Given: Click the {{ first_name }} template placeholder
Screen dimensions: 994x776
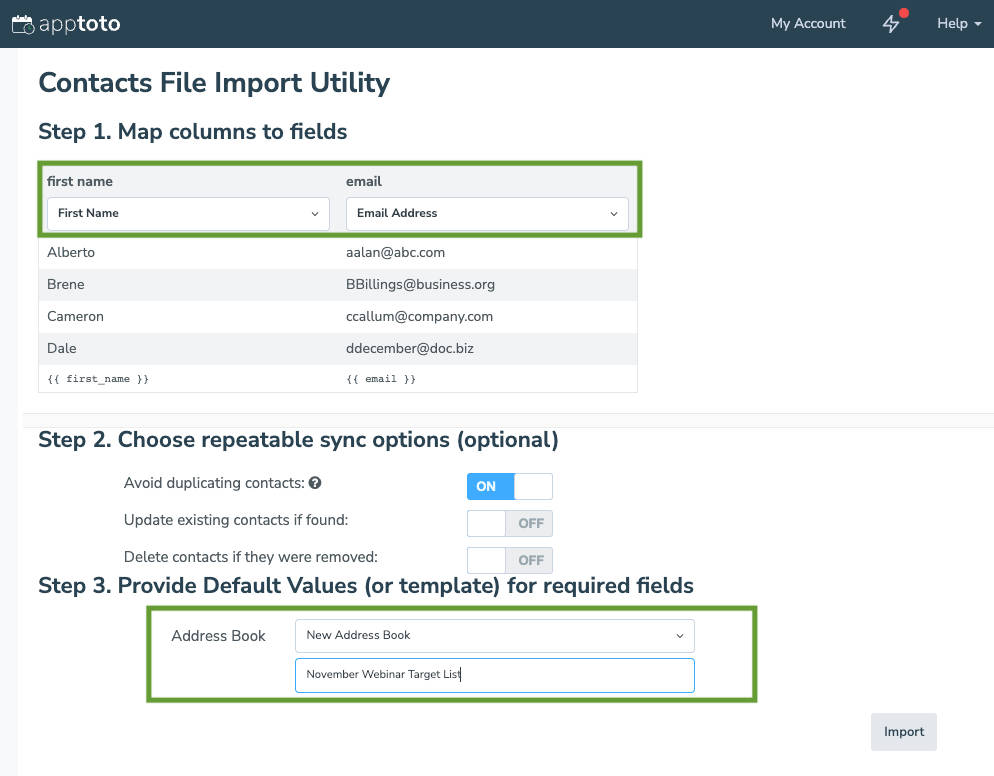Looking at the screenshot, I should (98, 380).
